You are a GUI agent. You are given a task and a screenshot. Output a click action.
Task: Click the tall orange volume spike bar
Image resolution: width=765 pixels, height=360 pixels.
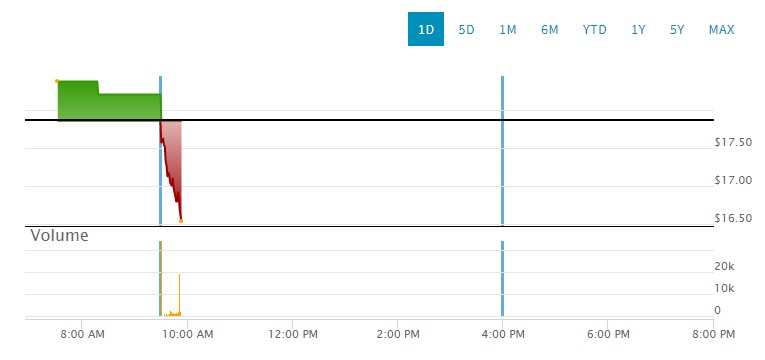180,295
